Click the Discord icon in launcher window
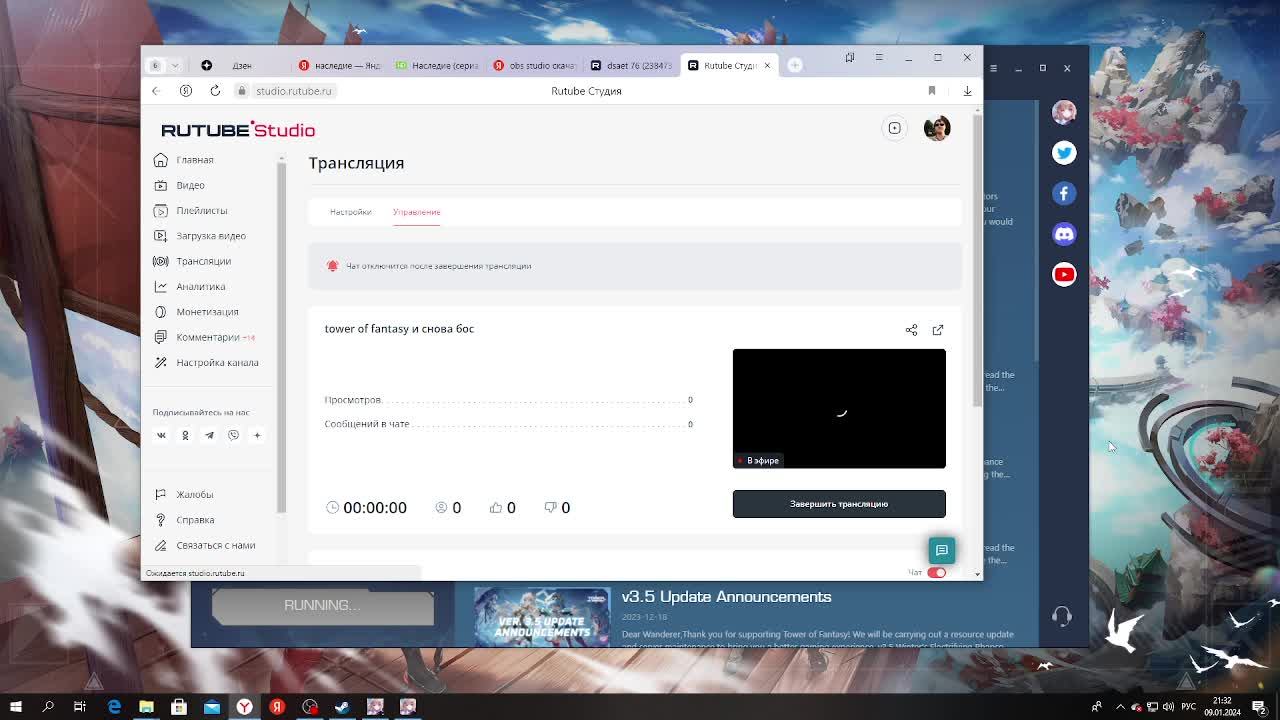Image resolution: width=1280 pixels, height=720 pixels. coord(1064,234)
